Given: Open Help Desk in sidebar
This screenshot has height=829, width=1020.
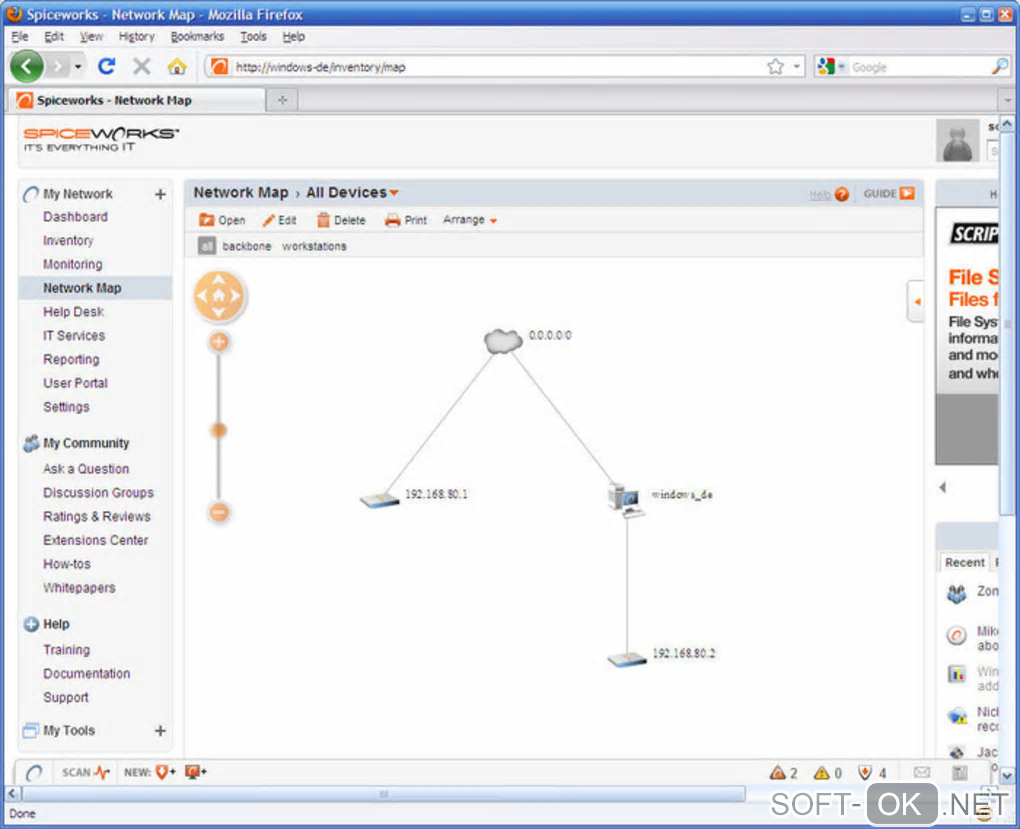Looking at the screenshot, I should point(74,312).
